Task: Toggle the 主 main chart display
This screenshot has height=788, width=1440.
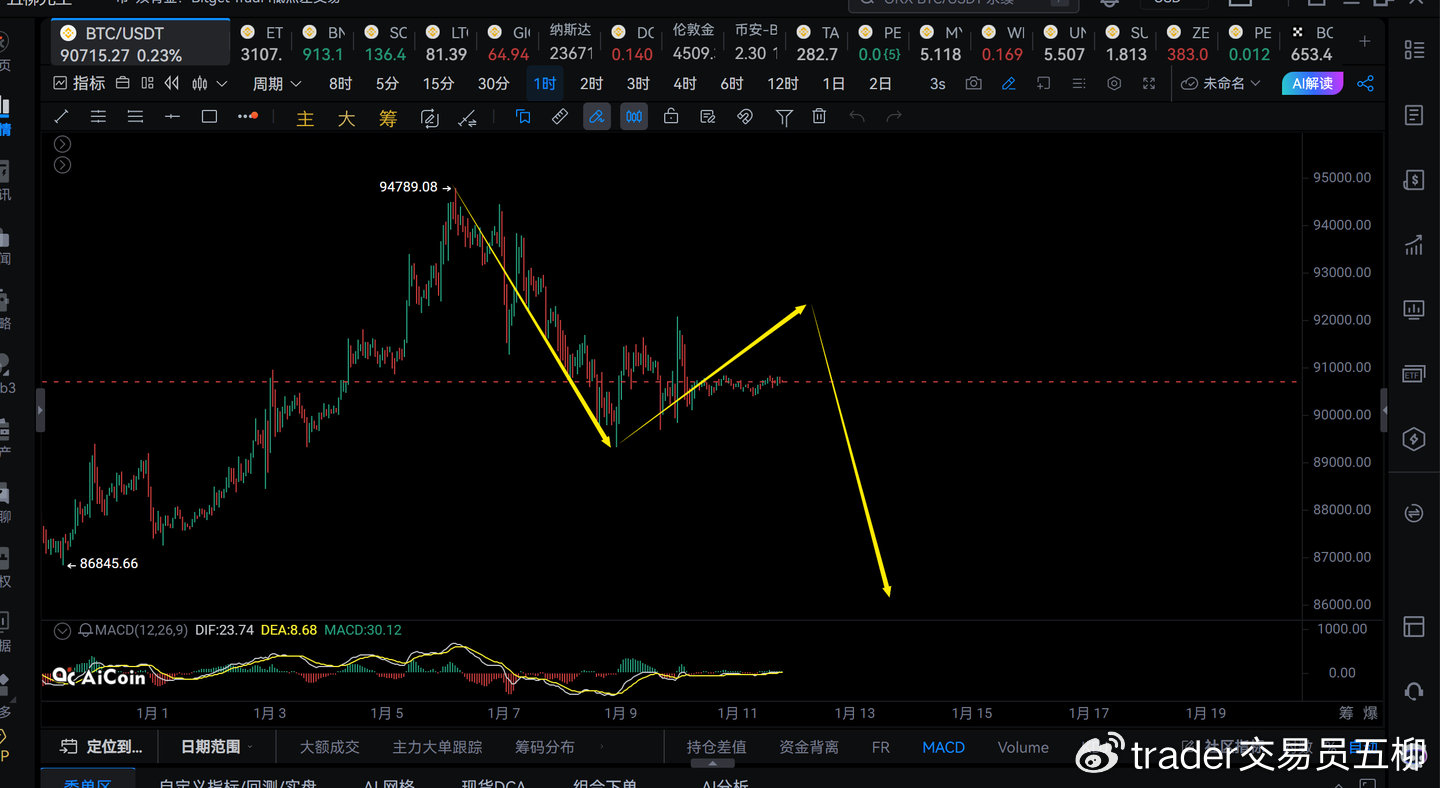Action: [304, 117]
